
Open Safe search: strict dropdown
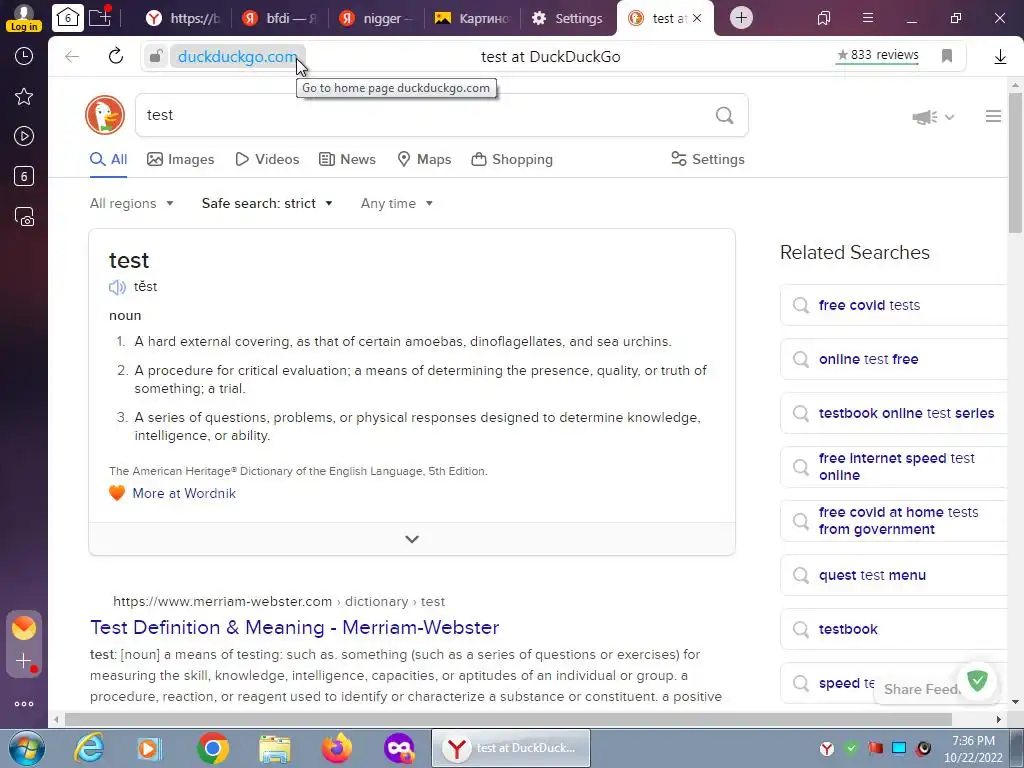(x=267, y=203)
